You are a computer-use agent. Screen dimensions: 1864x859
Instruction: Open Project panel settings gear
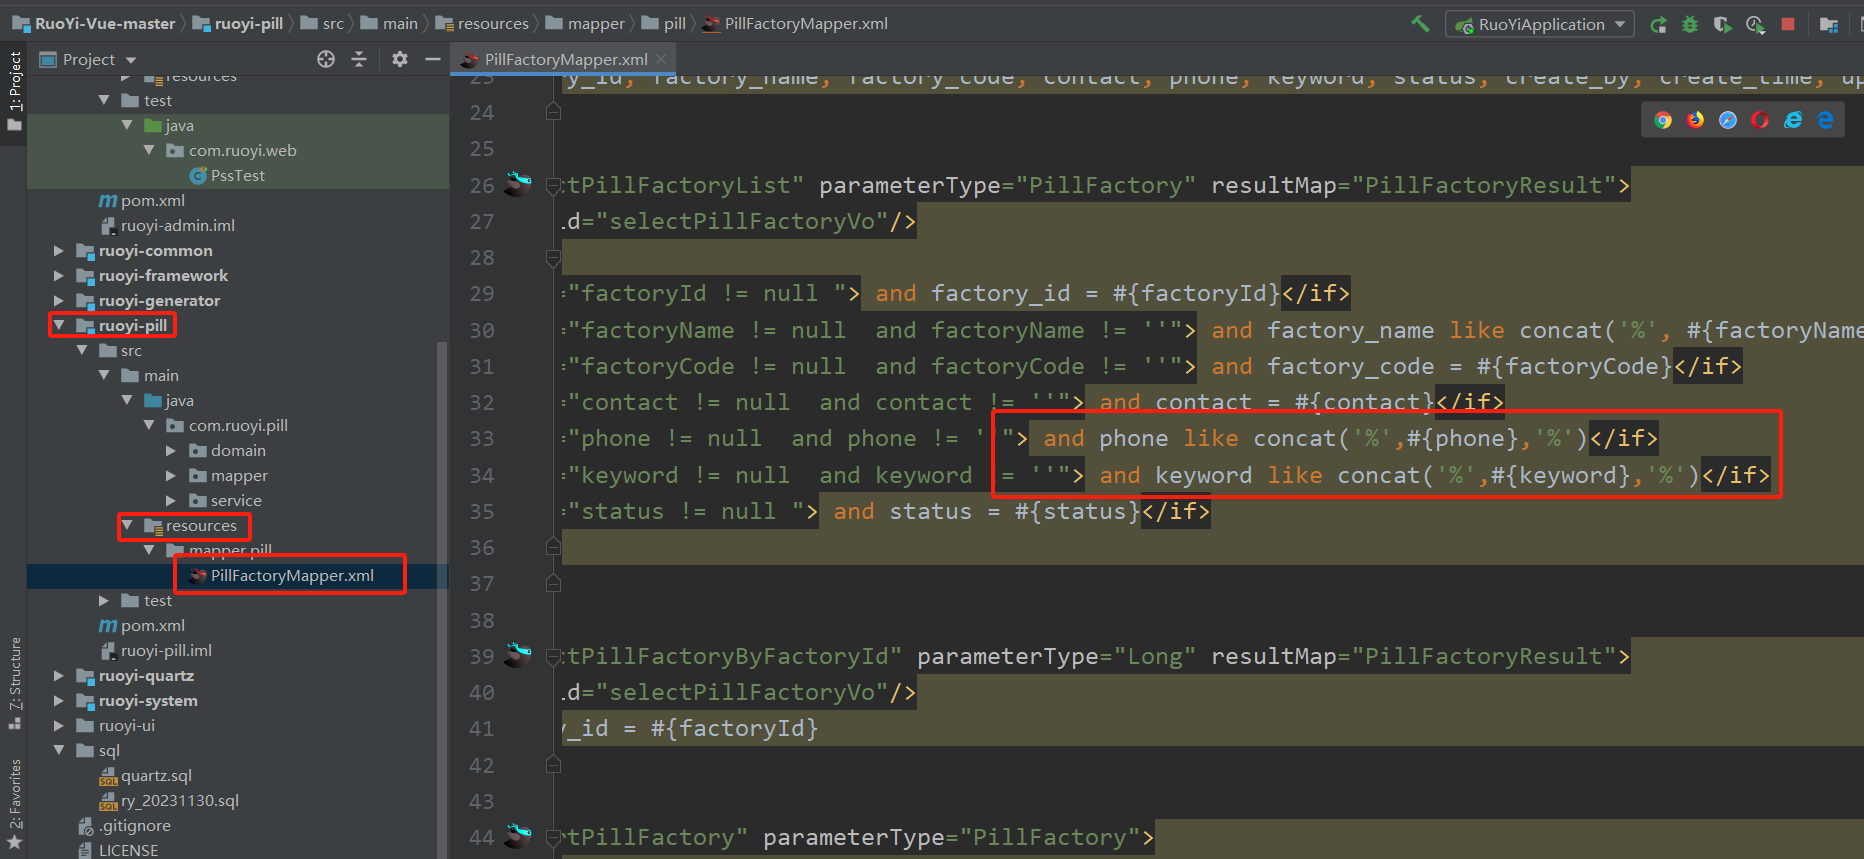400,60
